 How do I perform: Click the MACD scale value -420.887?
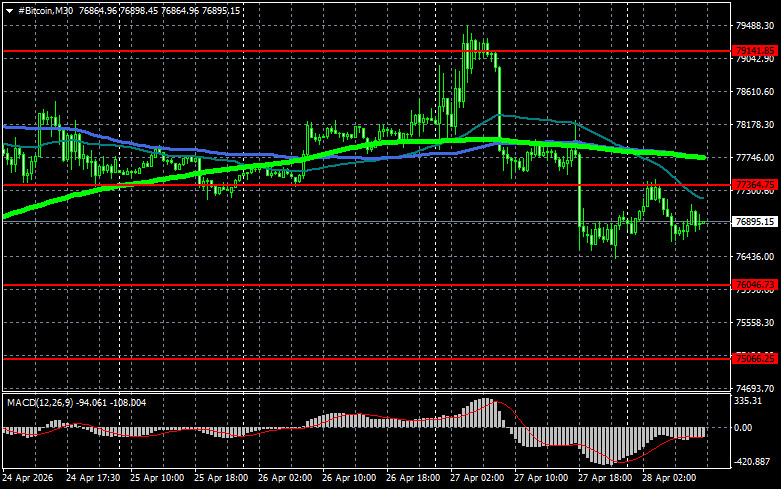(753, 462)
